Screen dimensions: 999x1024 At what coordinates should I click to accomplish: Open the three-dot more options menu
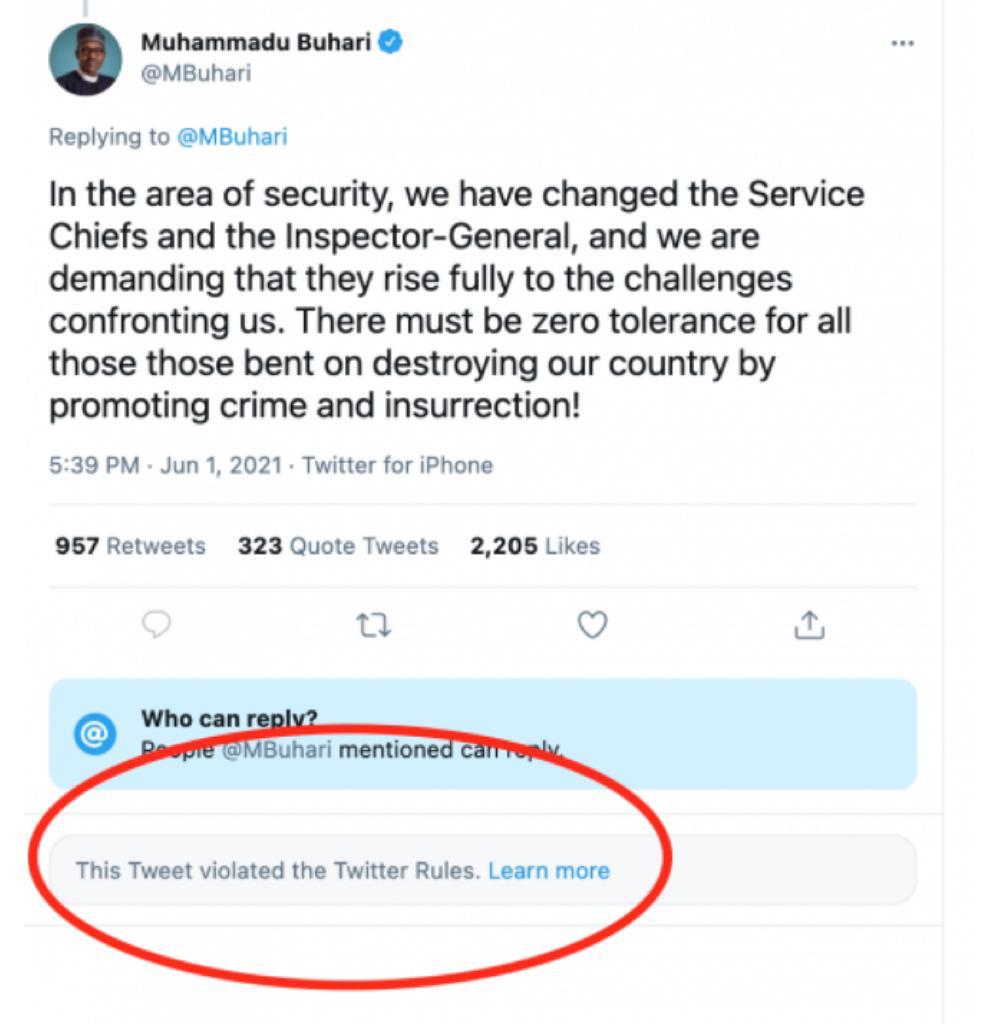click(x=902, y=44)
